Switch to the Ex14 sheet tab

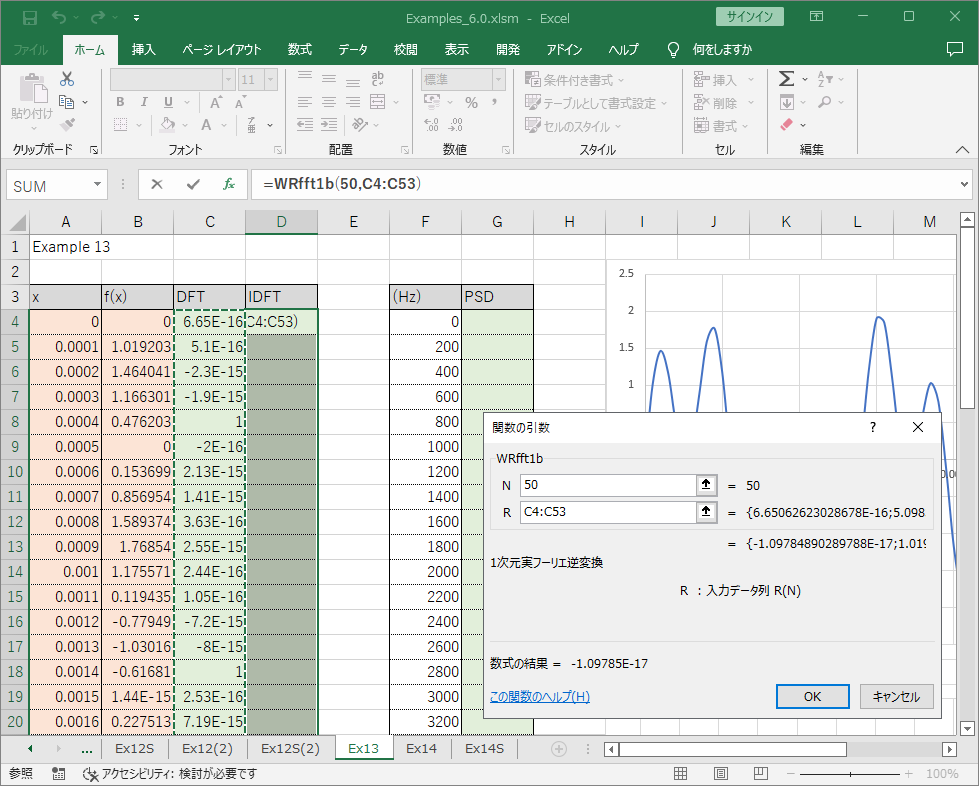[x=422, y=748]
